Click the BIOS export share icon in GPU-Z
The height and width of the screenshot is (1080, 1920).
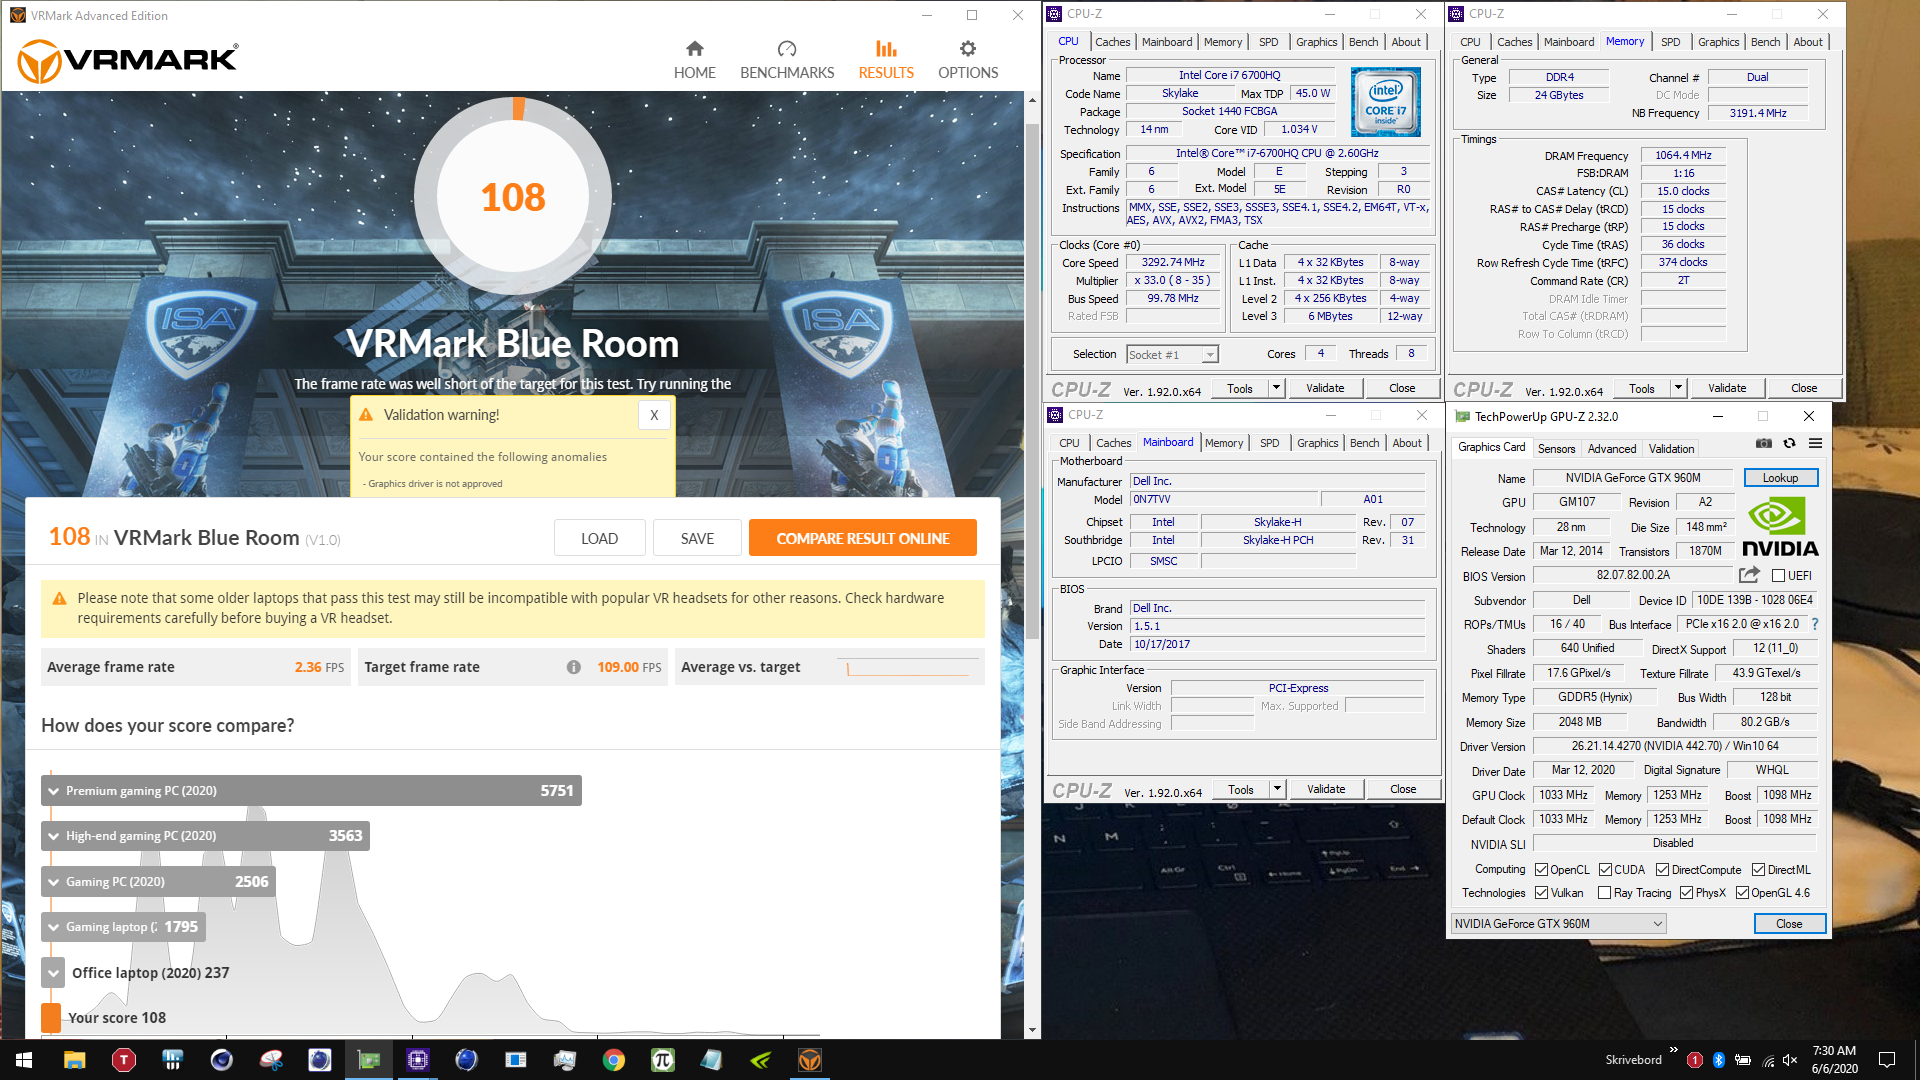coord(1749,575)
